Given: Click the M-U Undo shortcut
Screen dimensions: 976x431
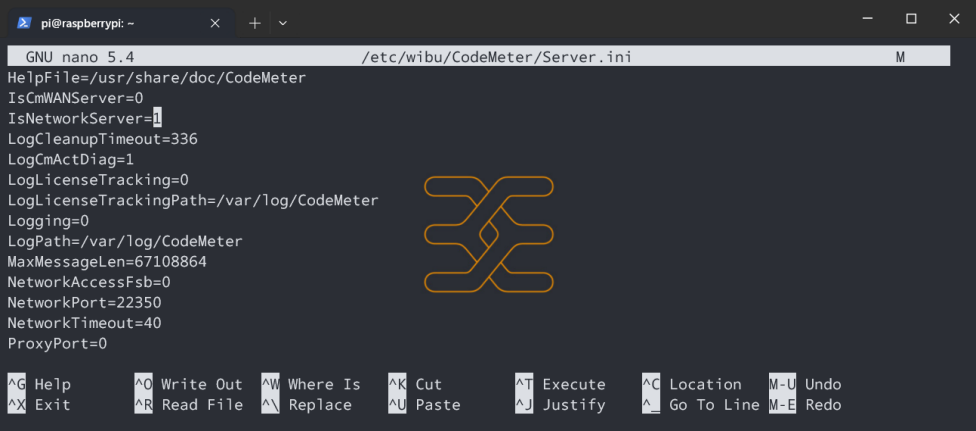Looking at the screenshot, I should point(805,384).
